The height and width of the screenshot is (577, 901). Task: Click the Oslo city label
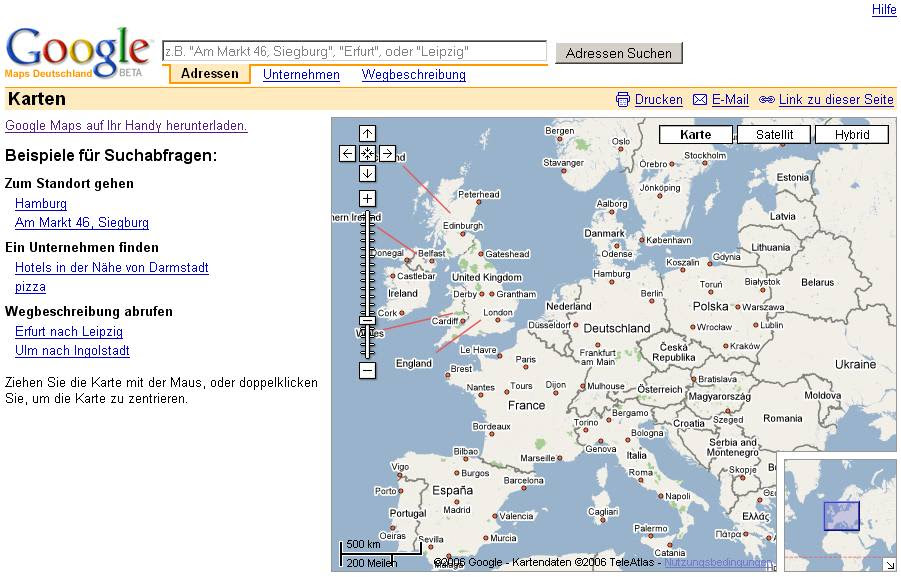[621, 141]
